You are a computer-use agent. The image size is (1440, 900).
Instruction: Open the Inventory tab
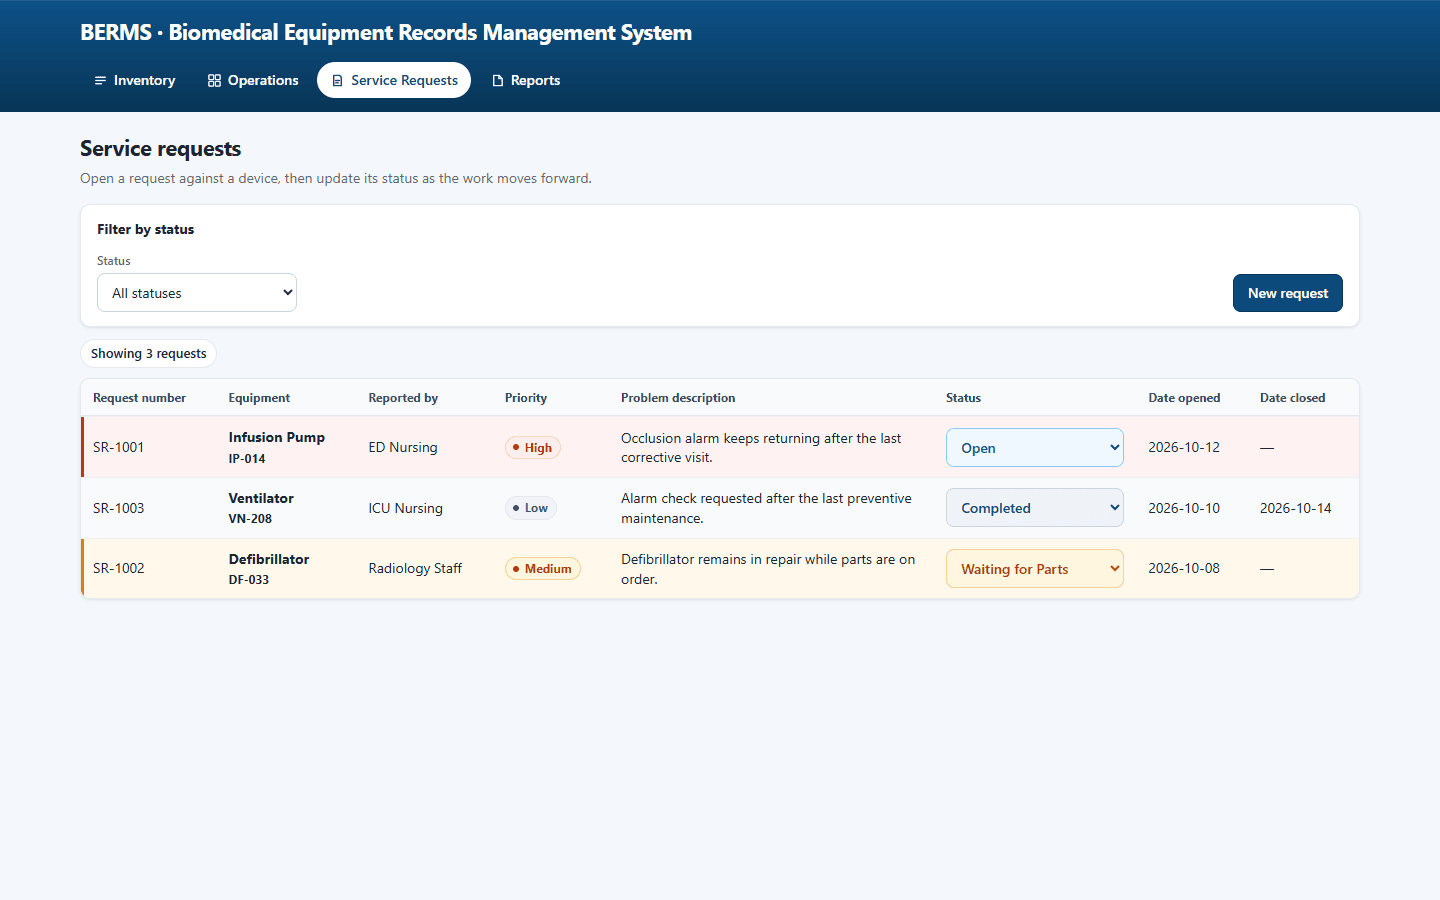(x=135, y=80)
